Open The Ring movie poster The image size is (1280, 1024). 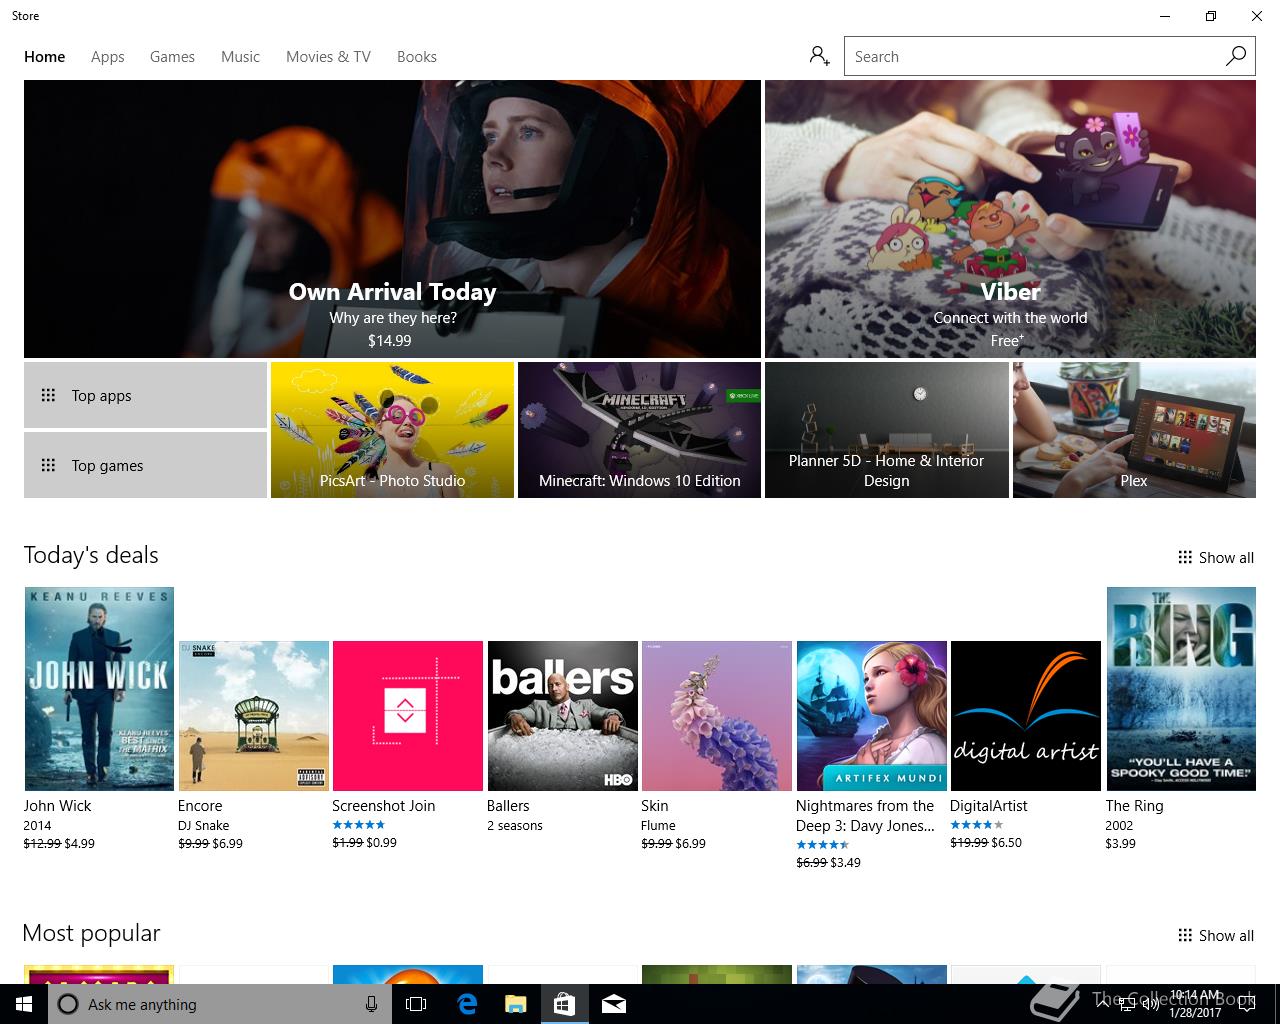point(1180,689)
